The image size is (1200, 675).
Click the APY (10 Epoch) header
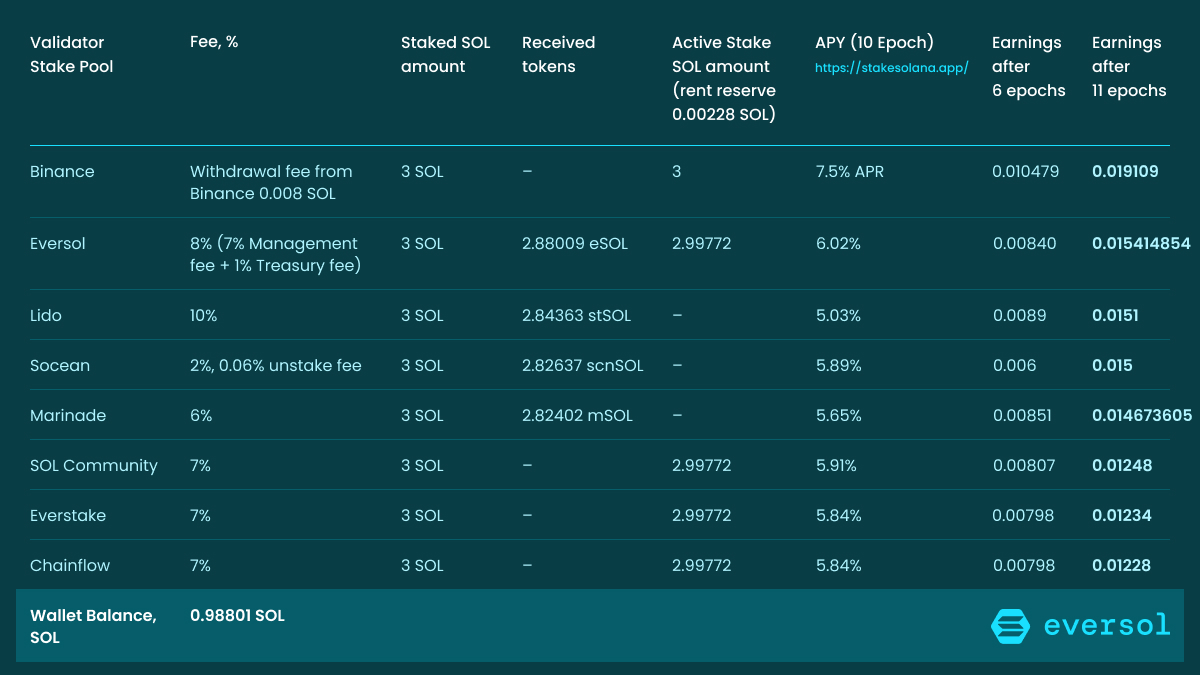pos(875,43)
